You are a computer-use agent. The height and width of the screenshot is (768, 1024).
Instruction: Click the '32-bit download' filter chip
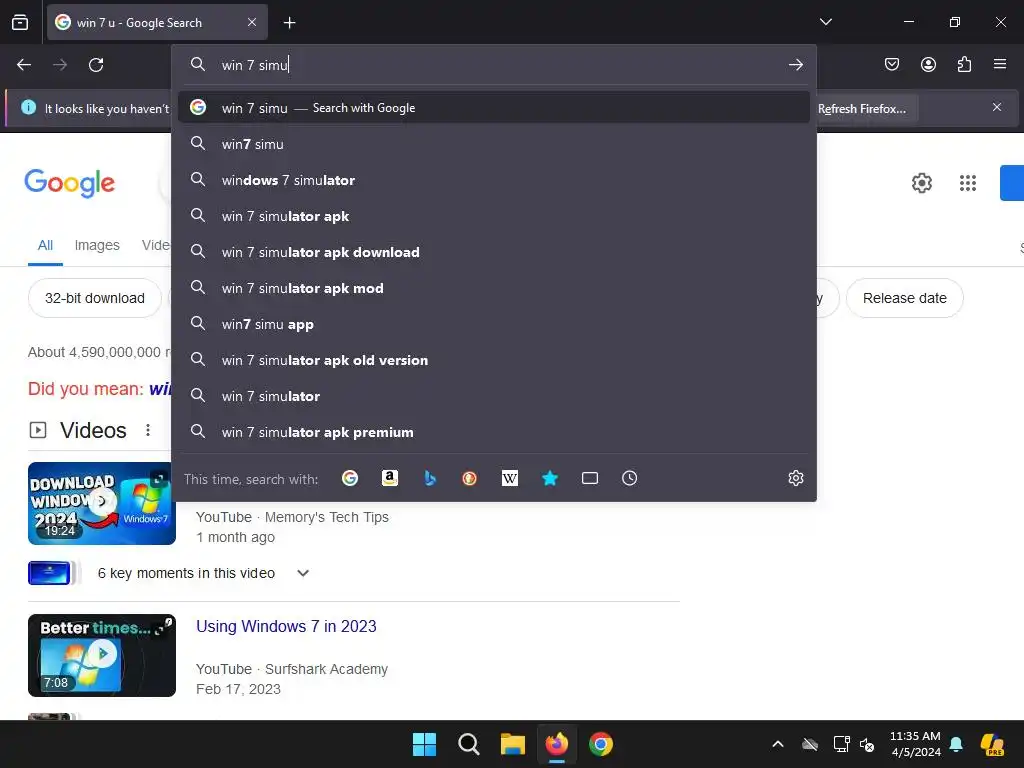click(95, 298)
